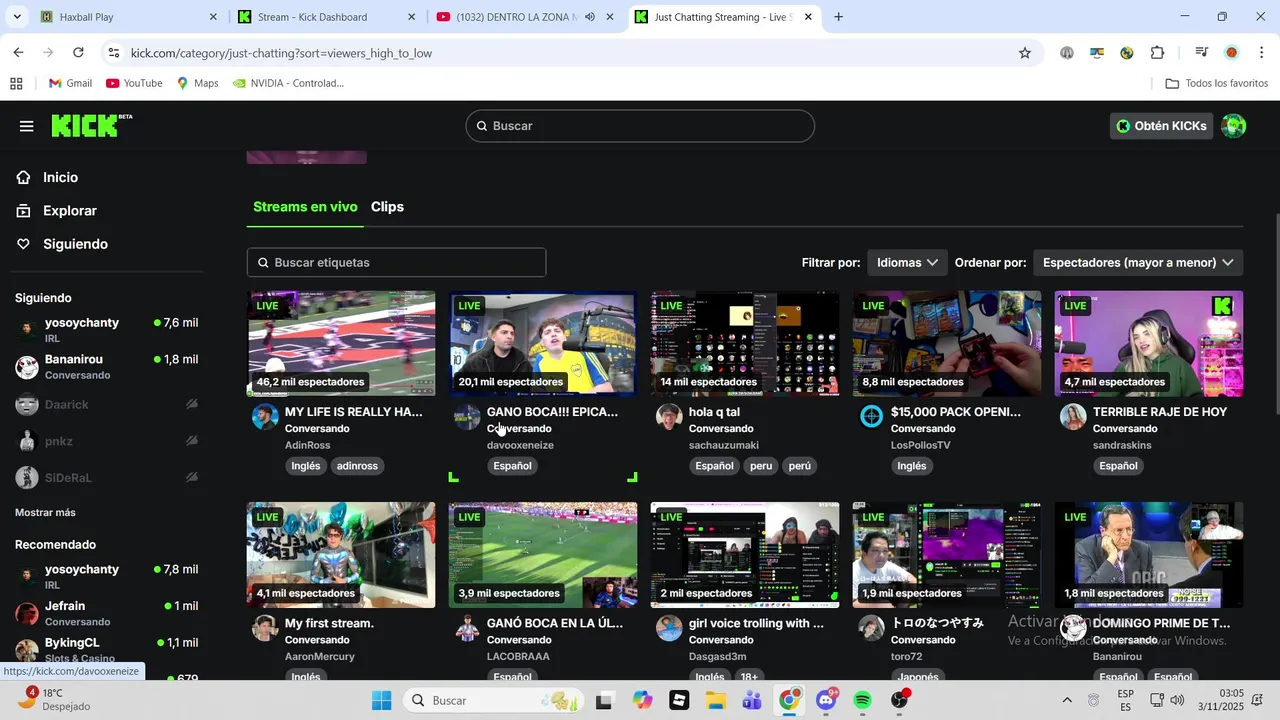
Task: Switch to the DENTRO LA ZONA YouTube tab
Action: tap(526, 17)
